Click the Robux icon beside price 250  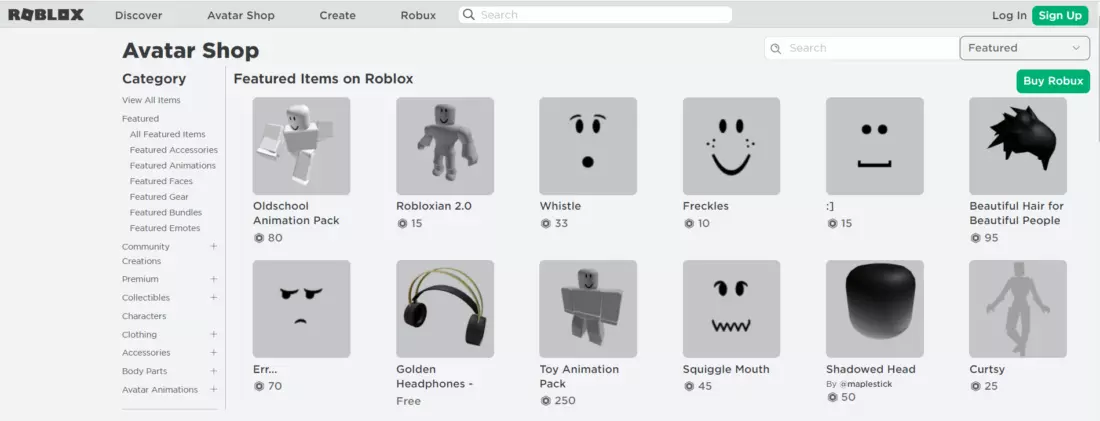click(x=545, y=401)
